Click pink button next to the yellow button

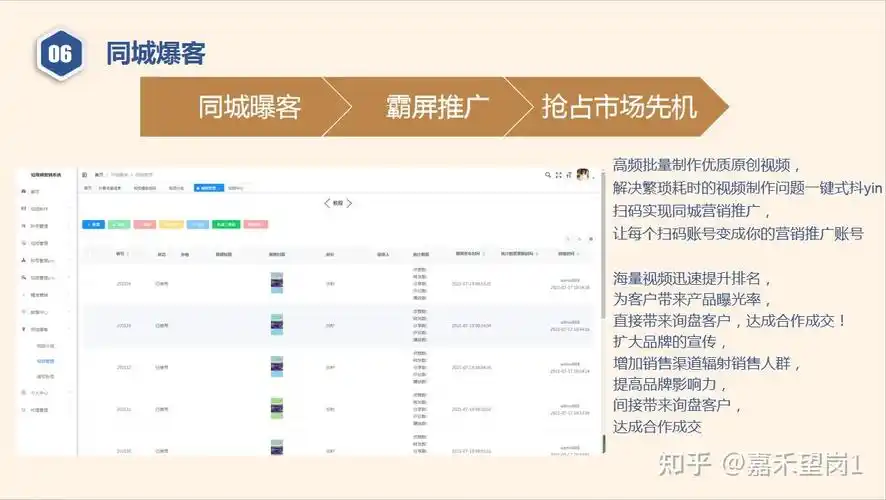pyautogui.click(x=145, y=224)
